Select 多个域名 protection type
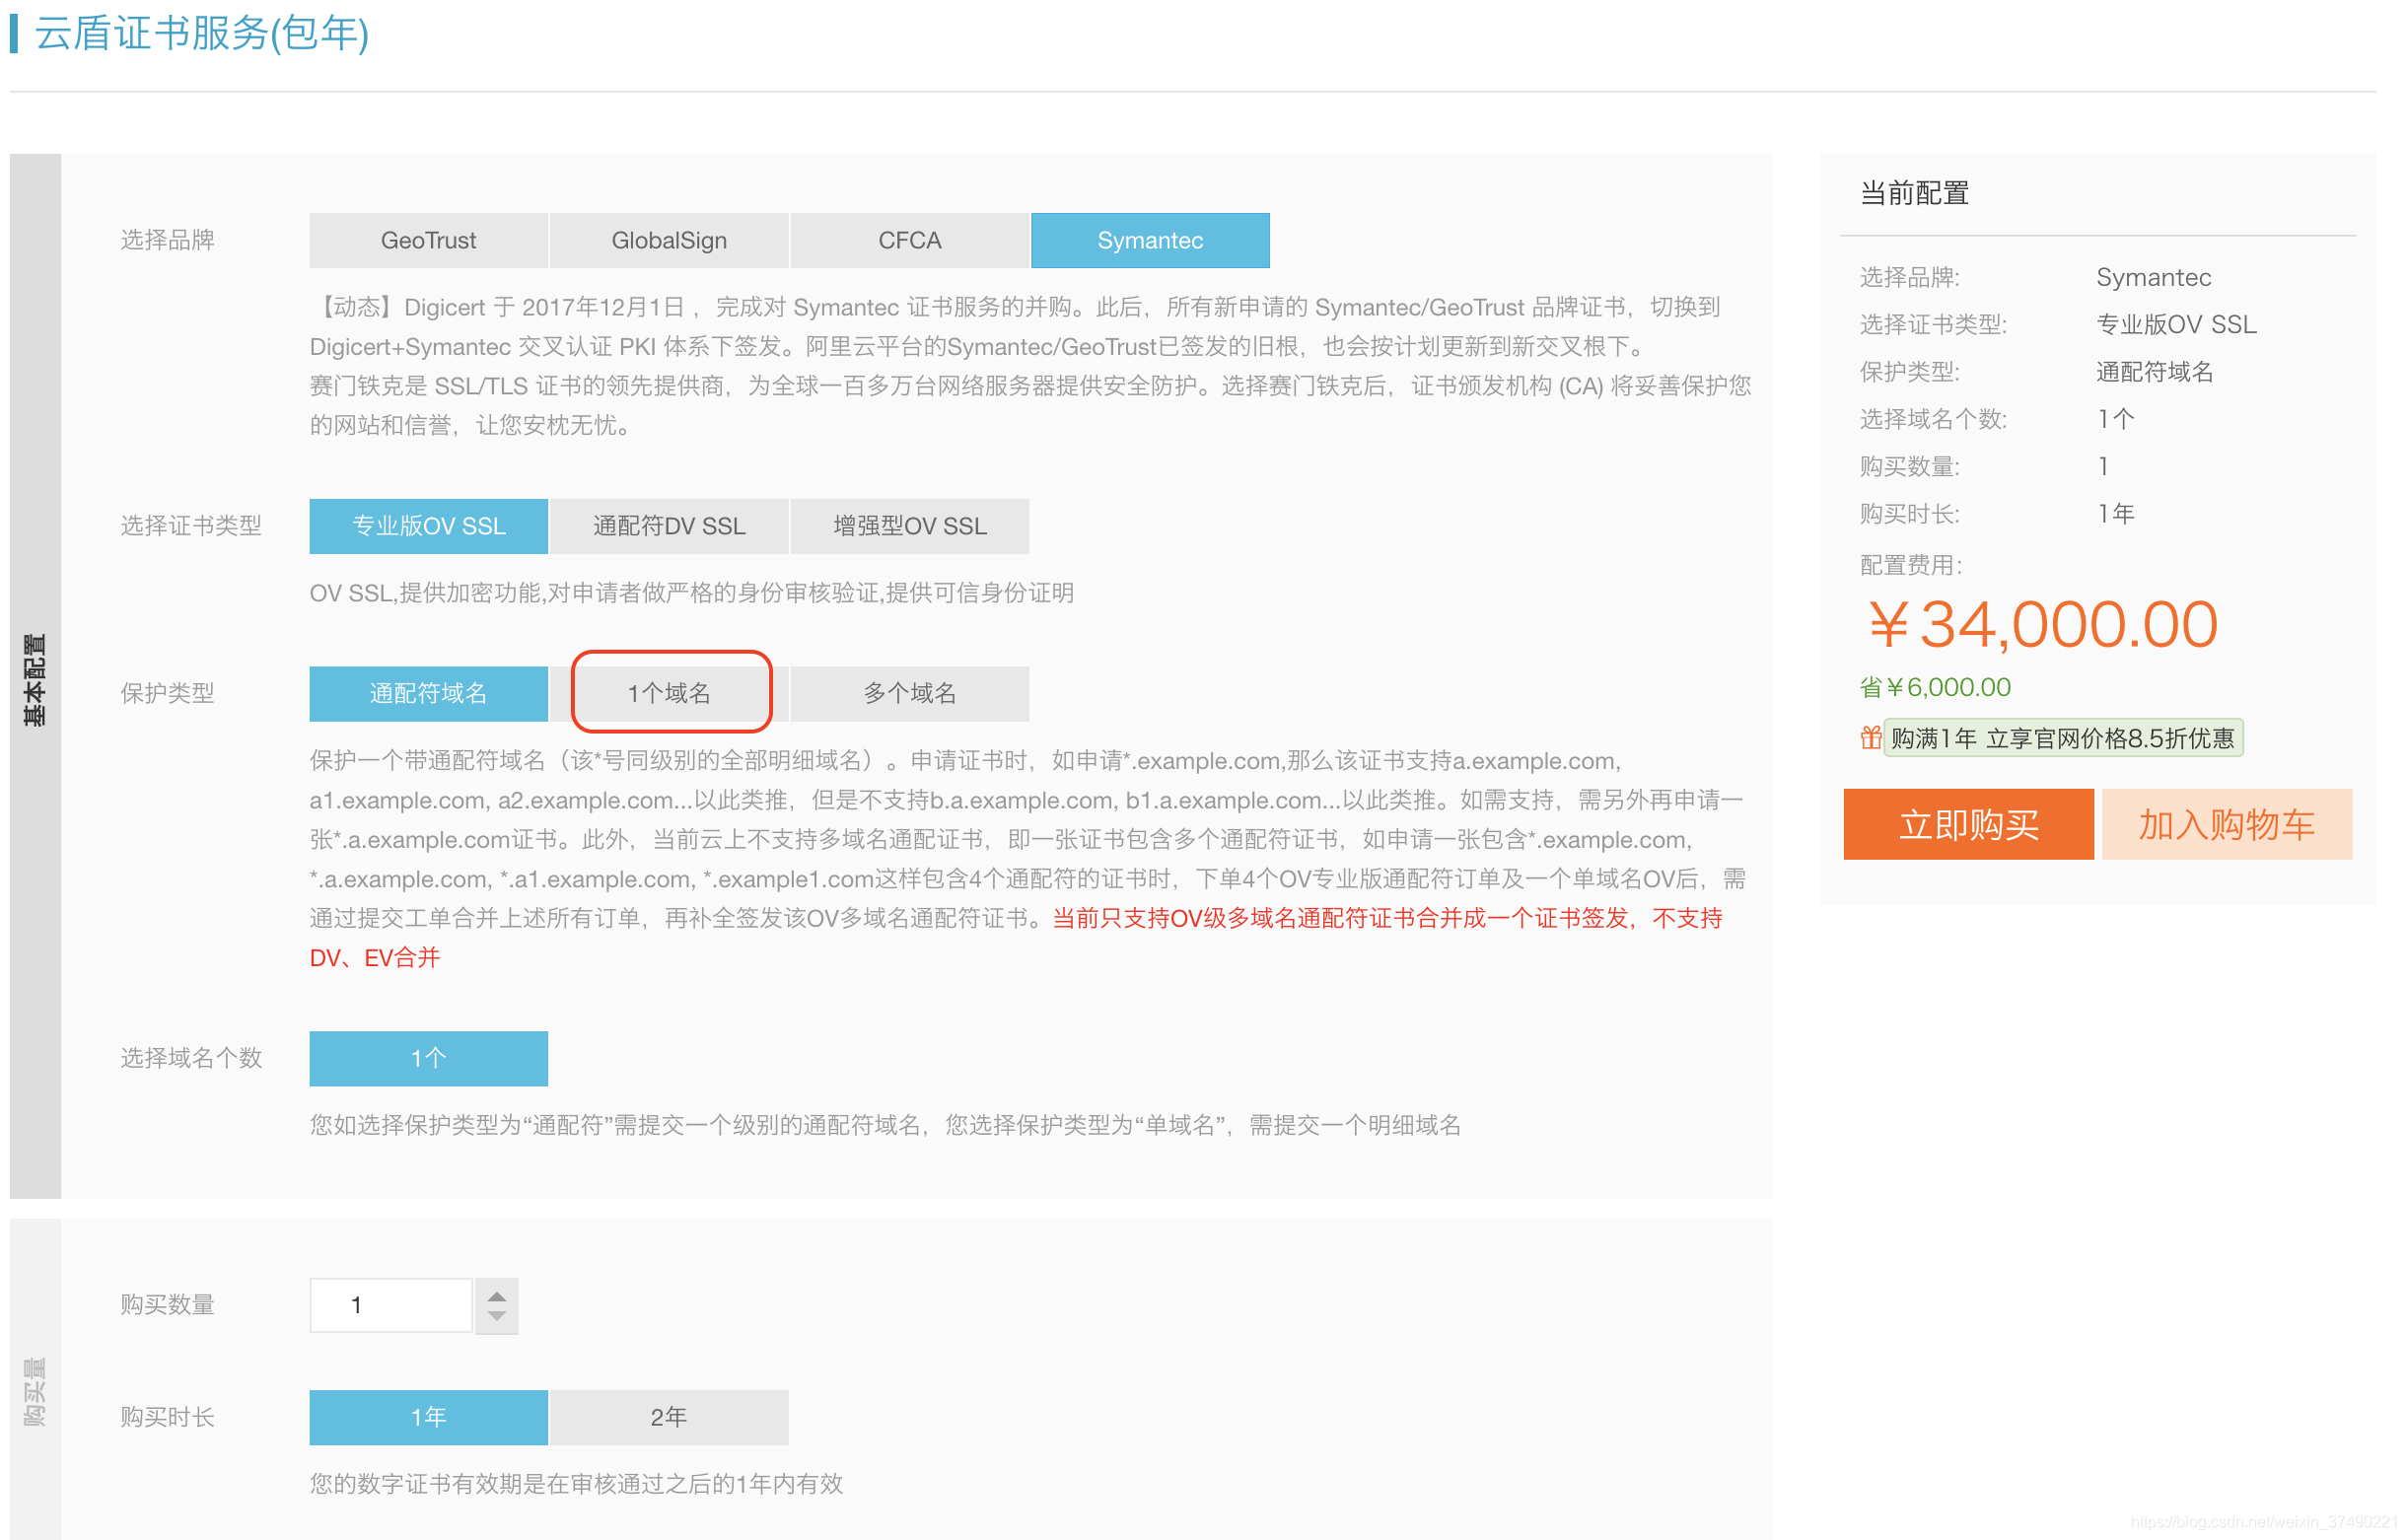The height and width of the screenshot is (1540, 2406). point(910,694)
